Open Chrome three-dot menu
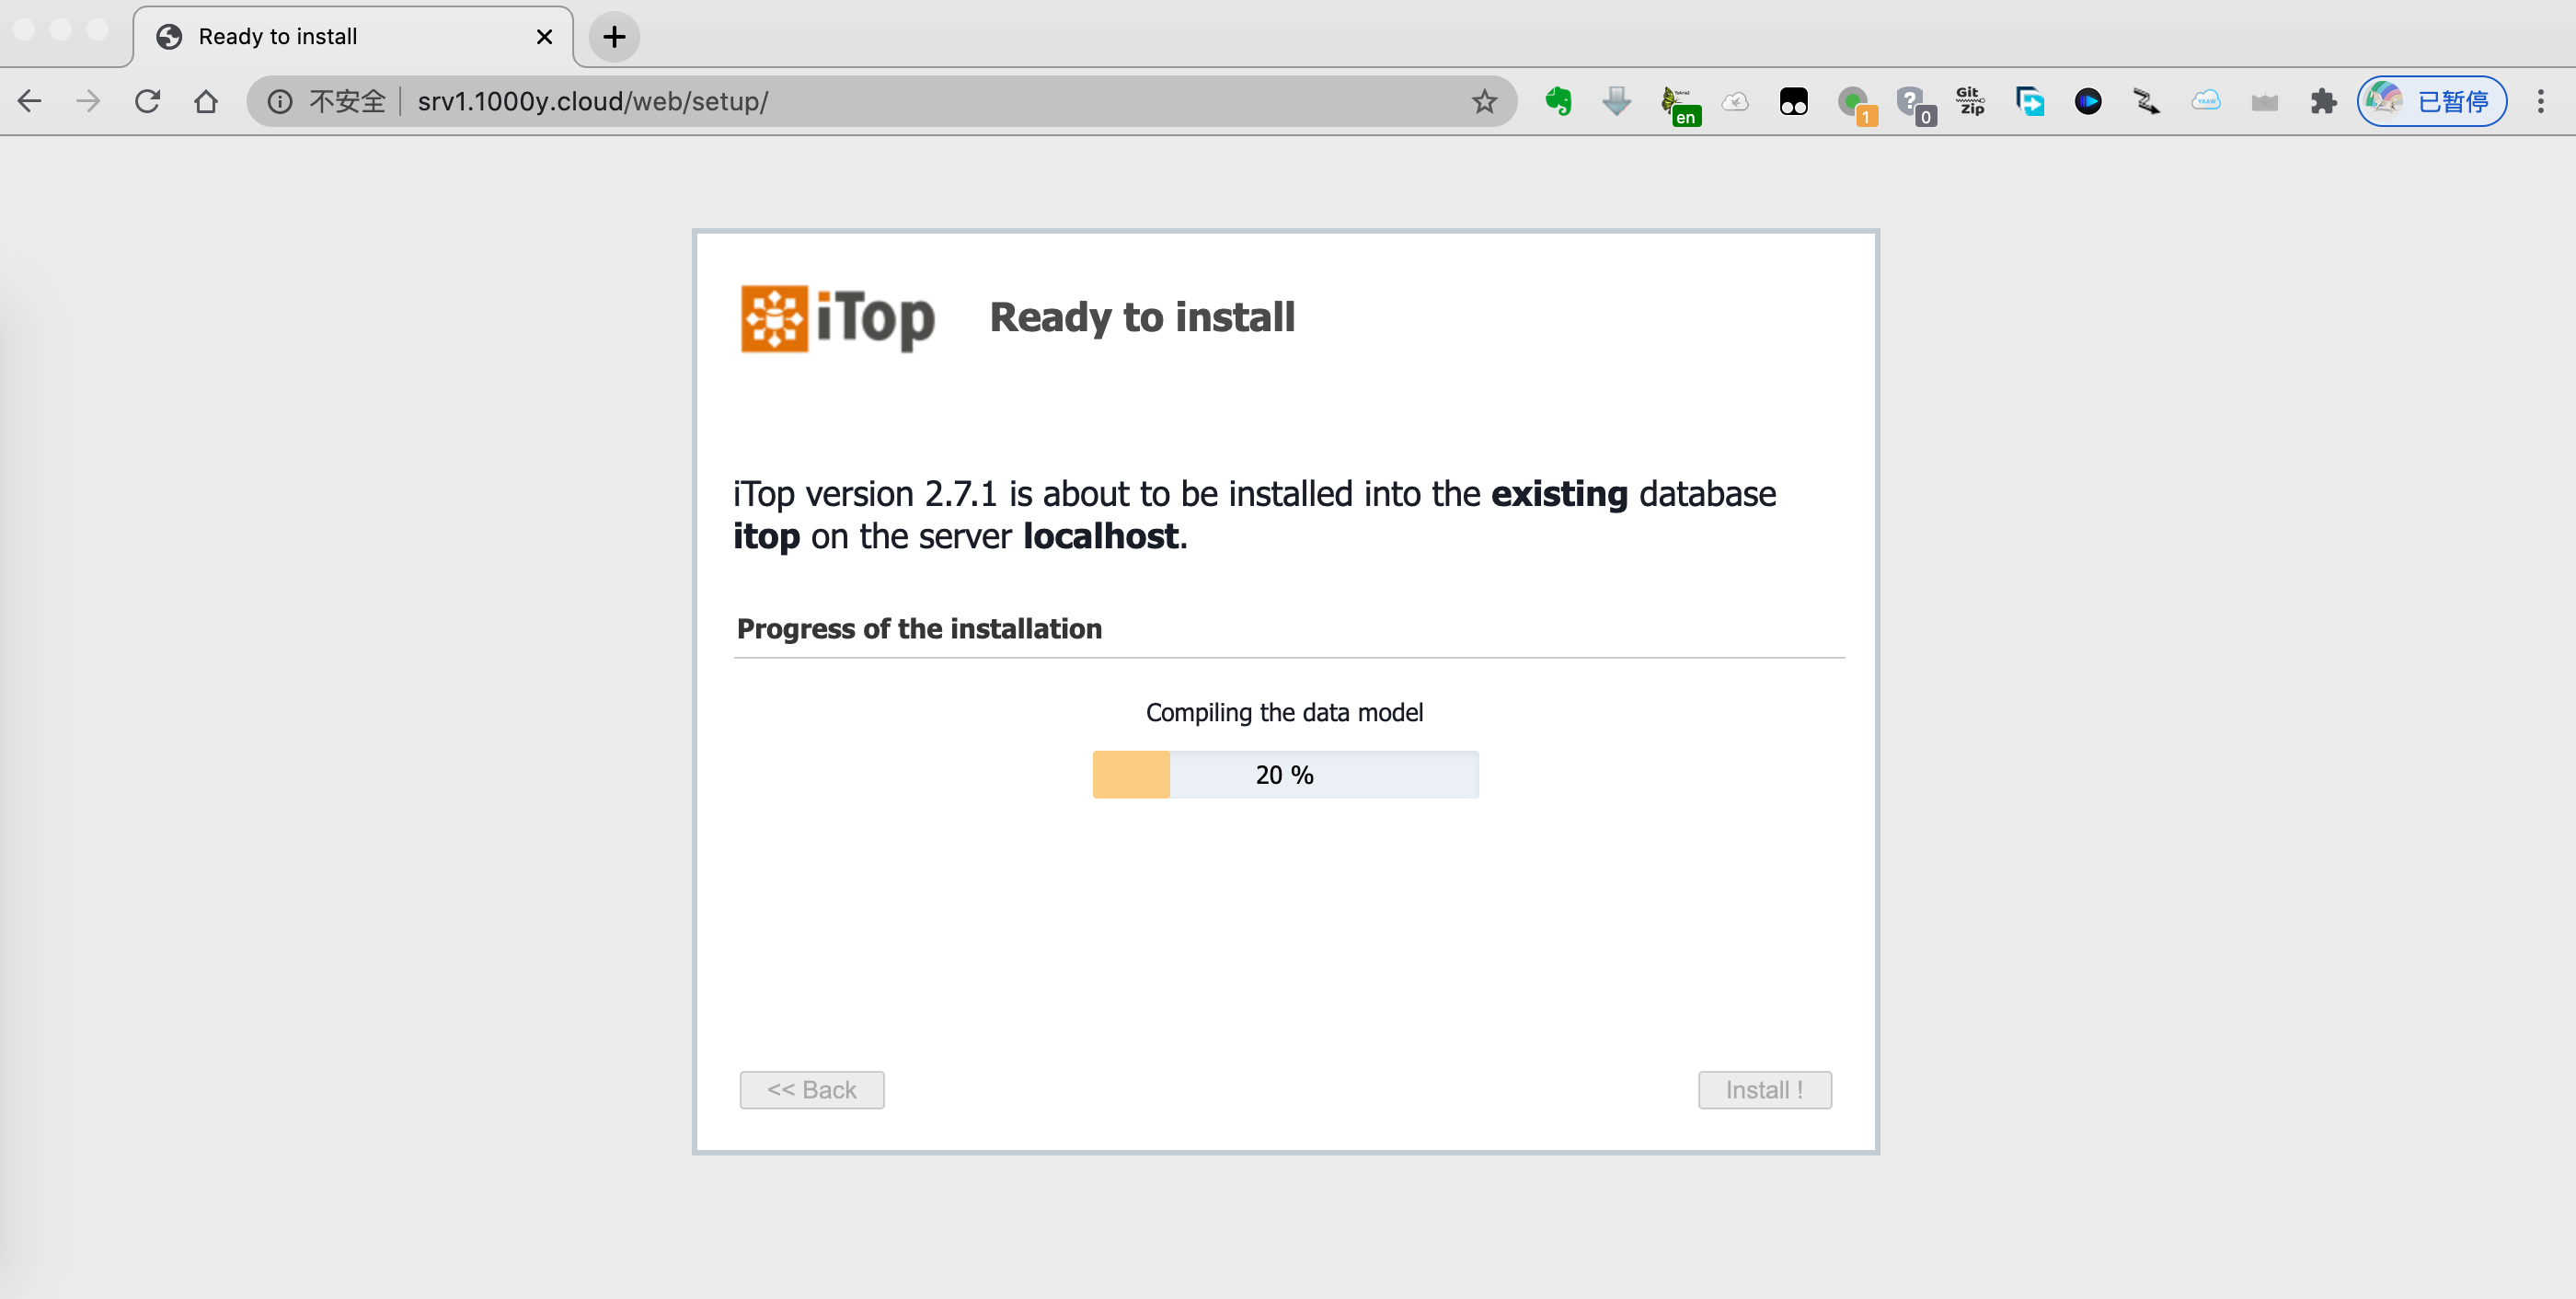The width and height of the screenshot is (2576, 1299). click(2541, 101)
